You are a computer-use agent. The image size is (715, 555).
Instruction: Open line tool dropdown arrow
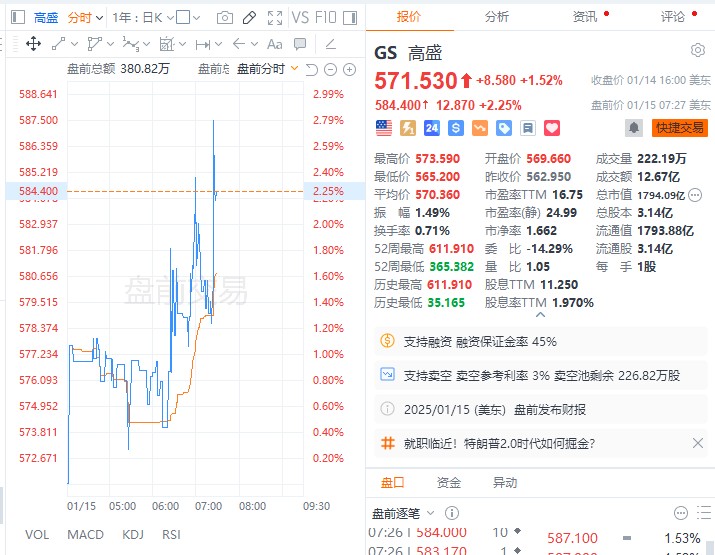pos(74,44)
